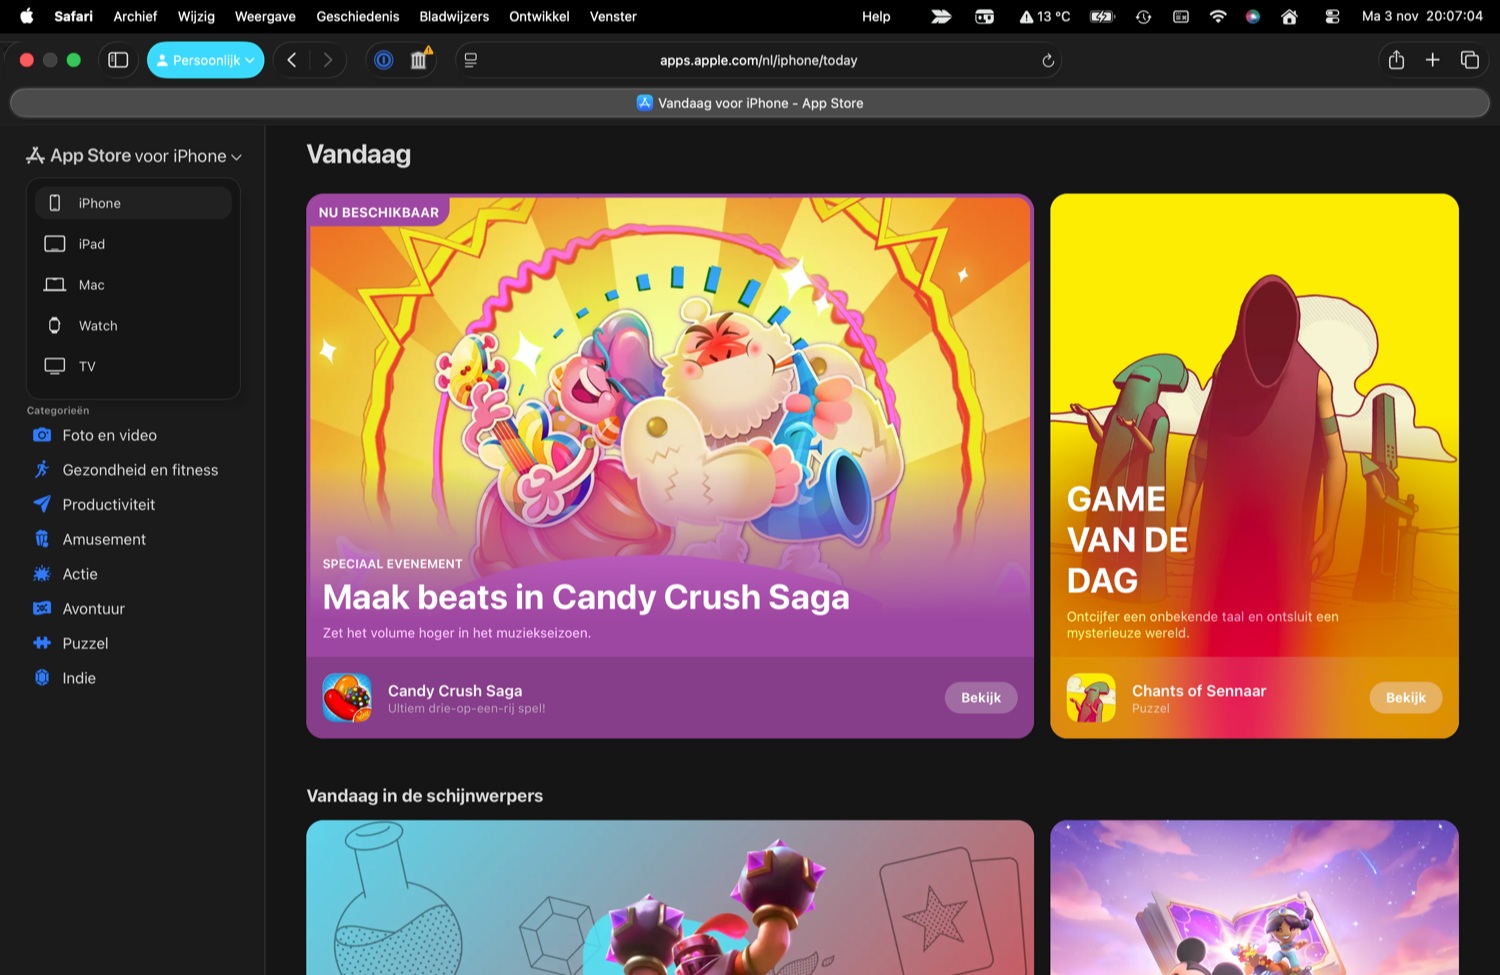Click the 1Password extension icon
The image size is (1500, 975).
coord(384,60)
